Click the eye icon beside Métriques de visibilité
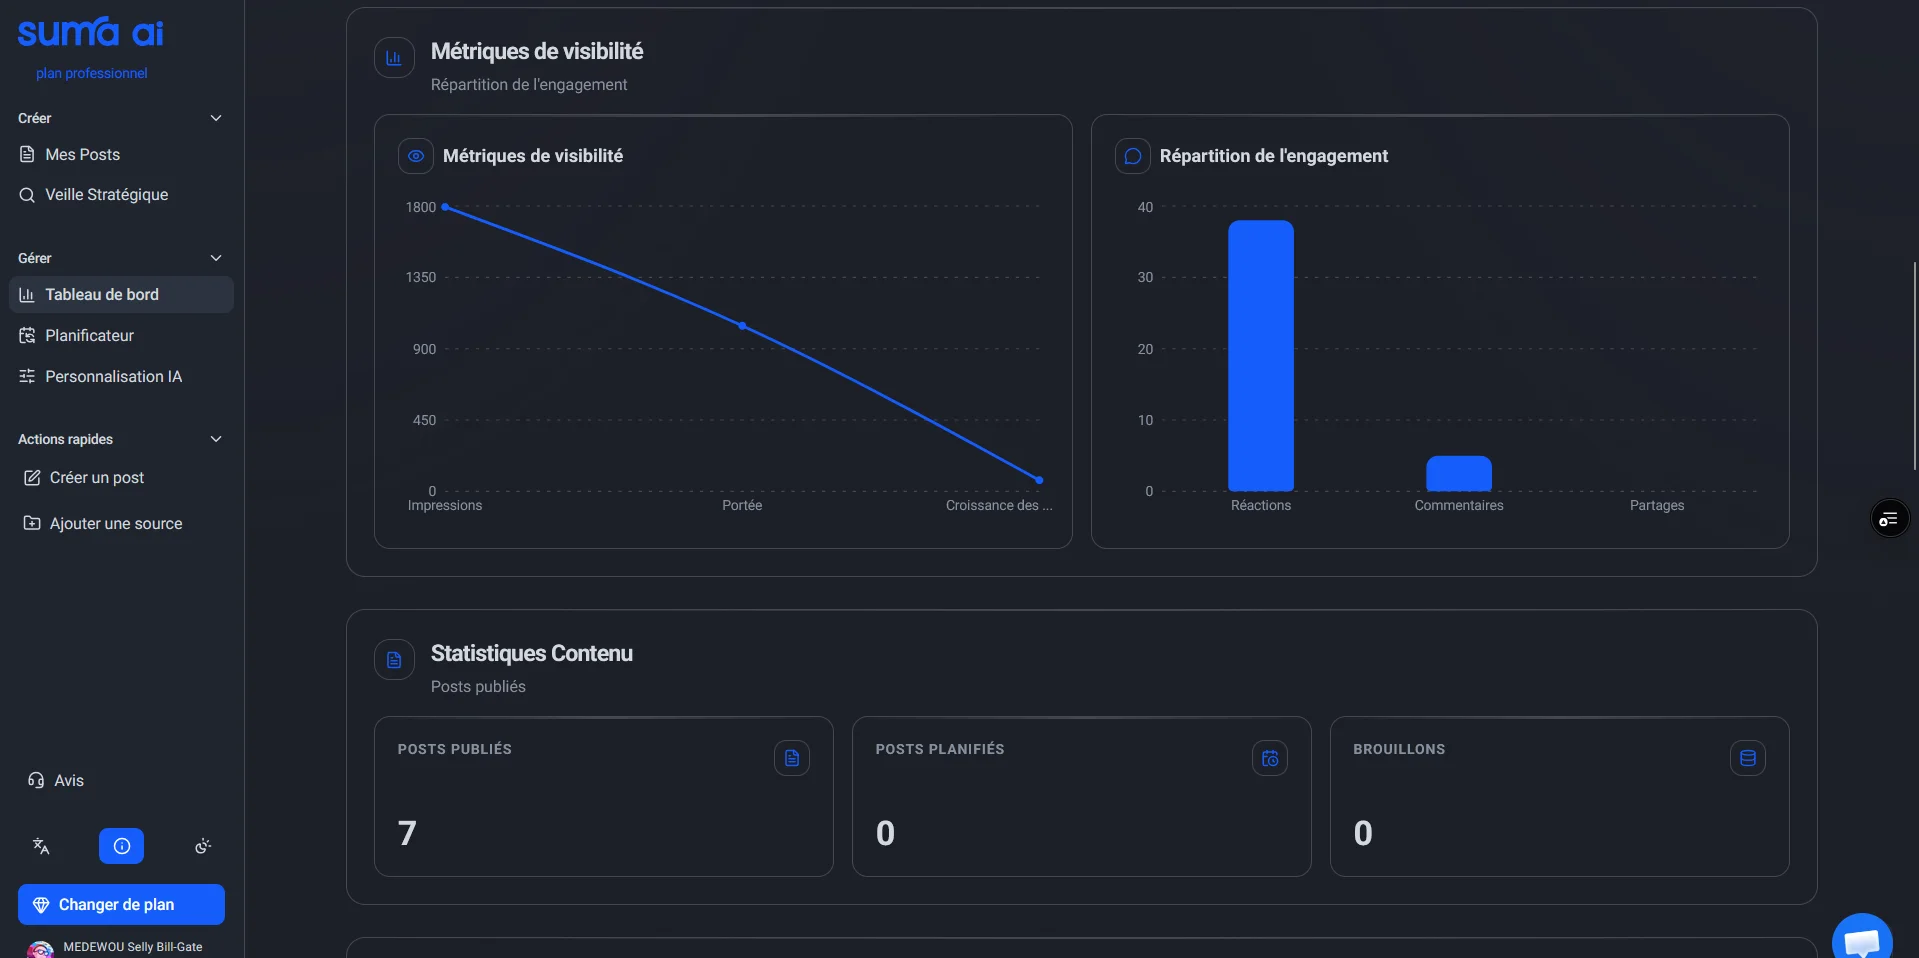Screen dimensions: 1919x958 click(416, 156)
